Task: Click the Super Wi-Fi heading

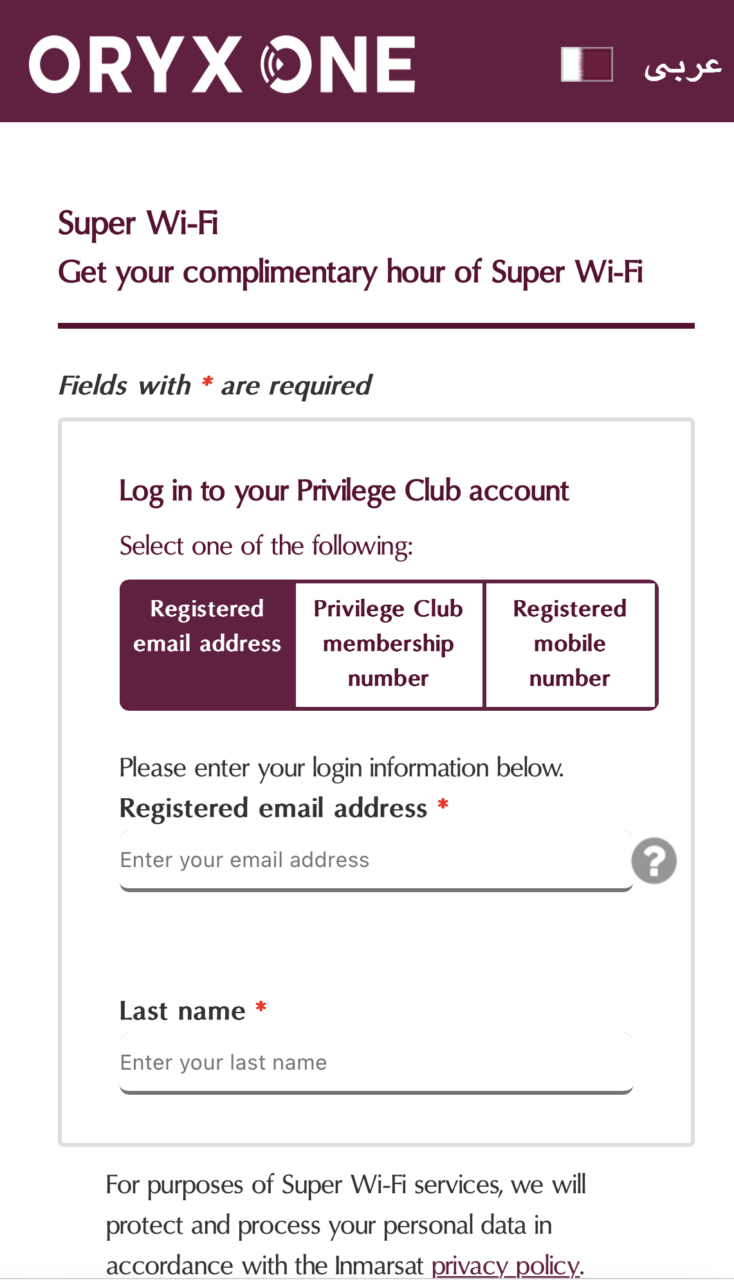Action: [x=138, y=222]
